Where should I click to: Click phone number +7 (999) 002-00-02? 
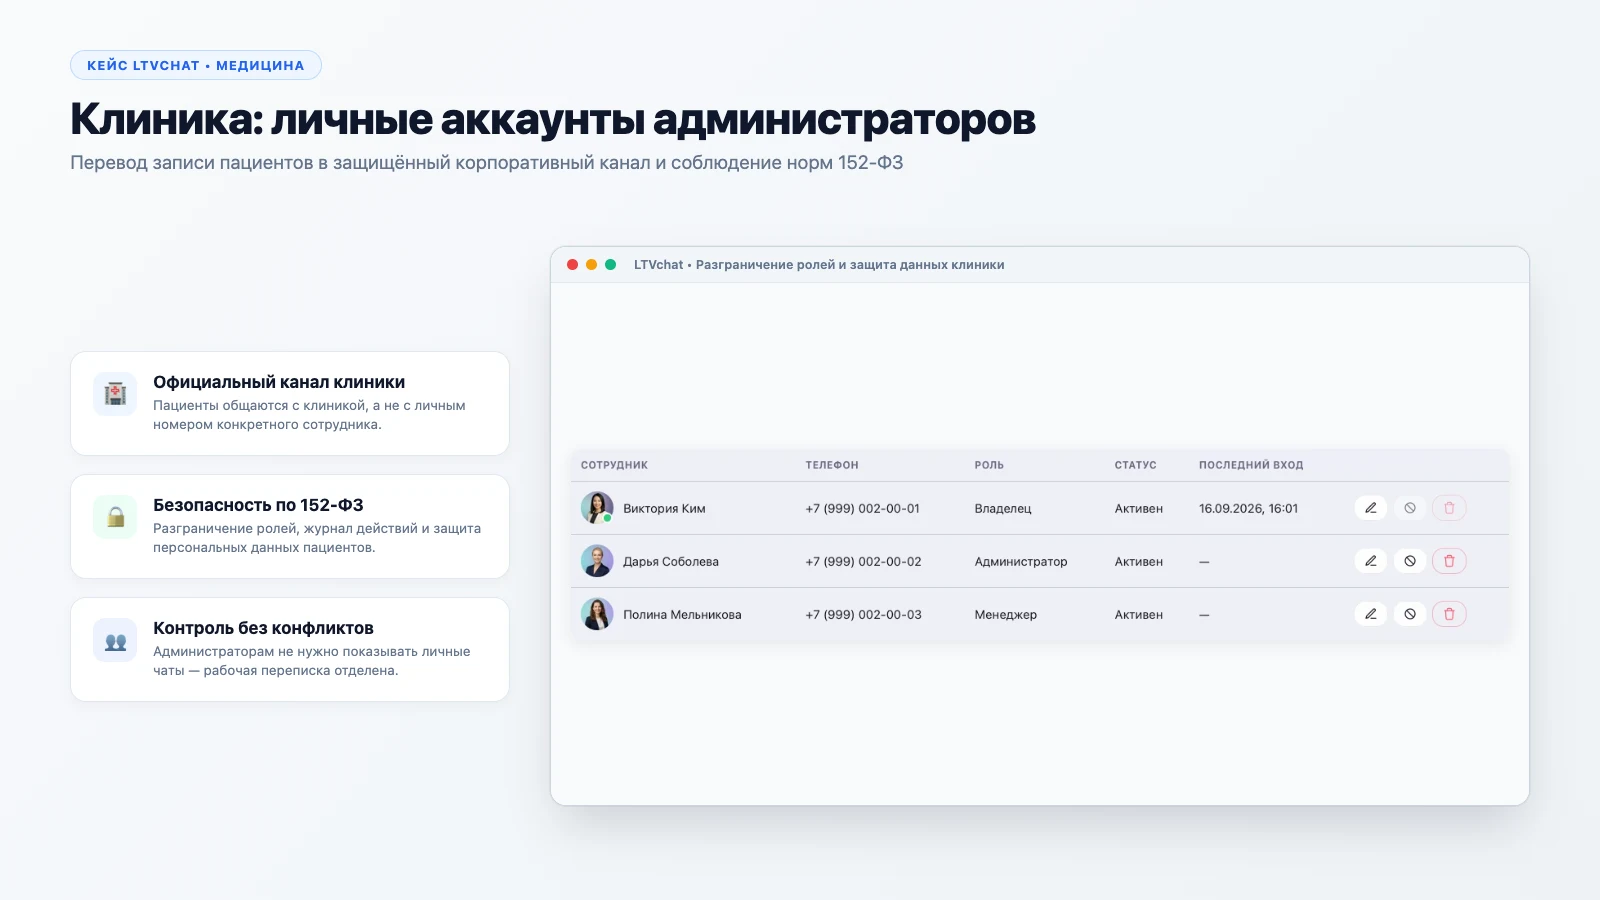tap(864, 561)
